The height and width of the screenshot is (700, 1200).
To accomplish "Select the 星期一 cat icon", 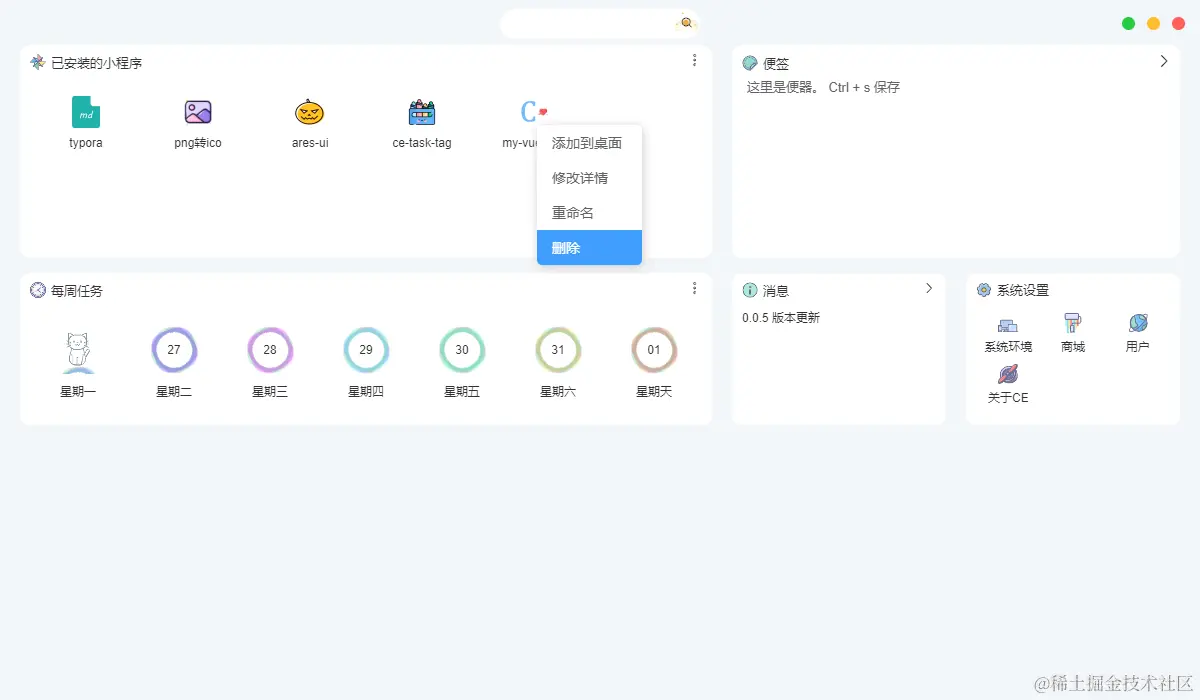I will click(78, 352).
